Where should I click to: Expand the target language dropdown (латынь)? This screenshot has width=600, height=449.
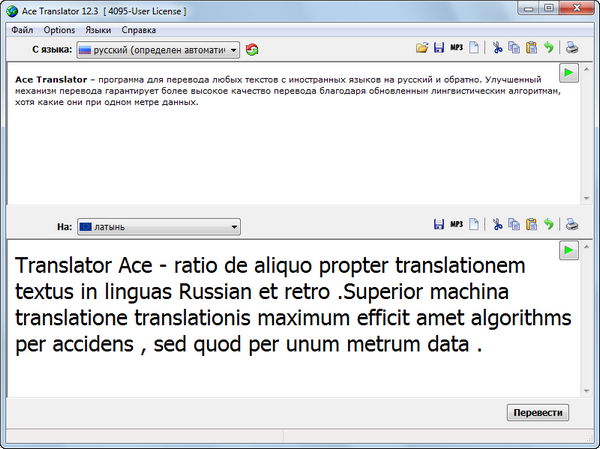tap(158, 227)
